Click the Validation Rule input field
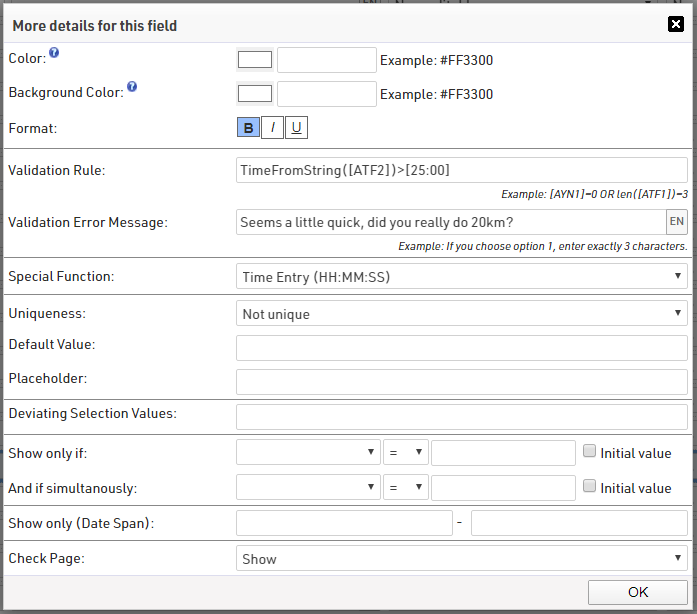Viewport: 697px width, 614px height. coord(462,170)
